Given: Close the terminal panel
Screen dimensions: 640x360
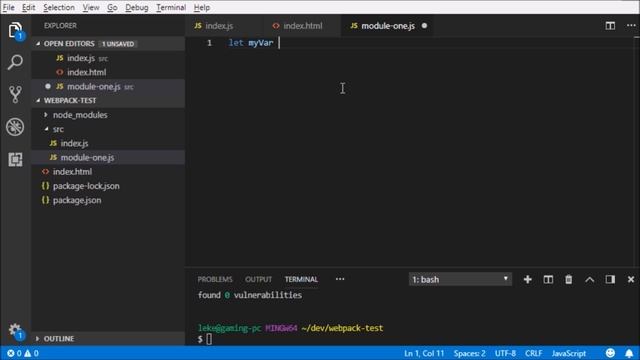Looking at the screenshot, I should [631, 280].
